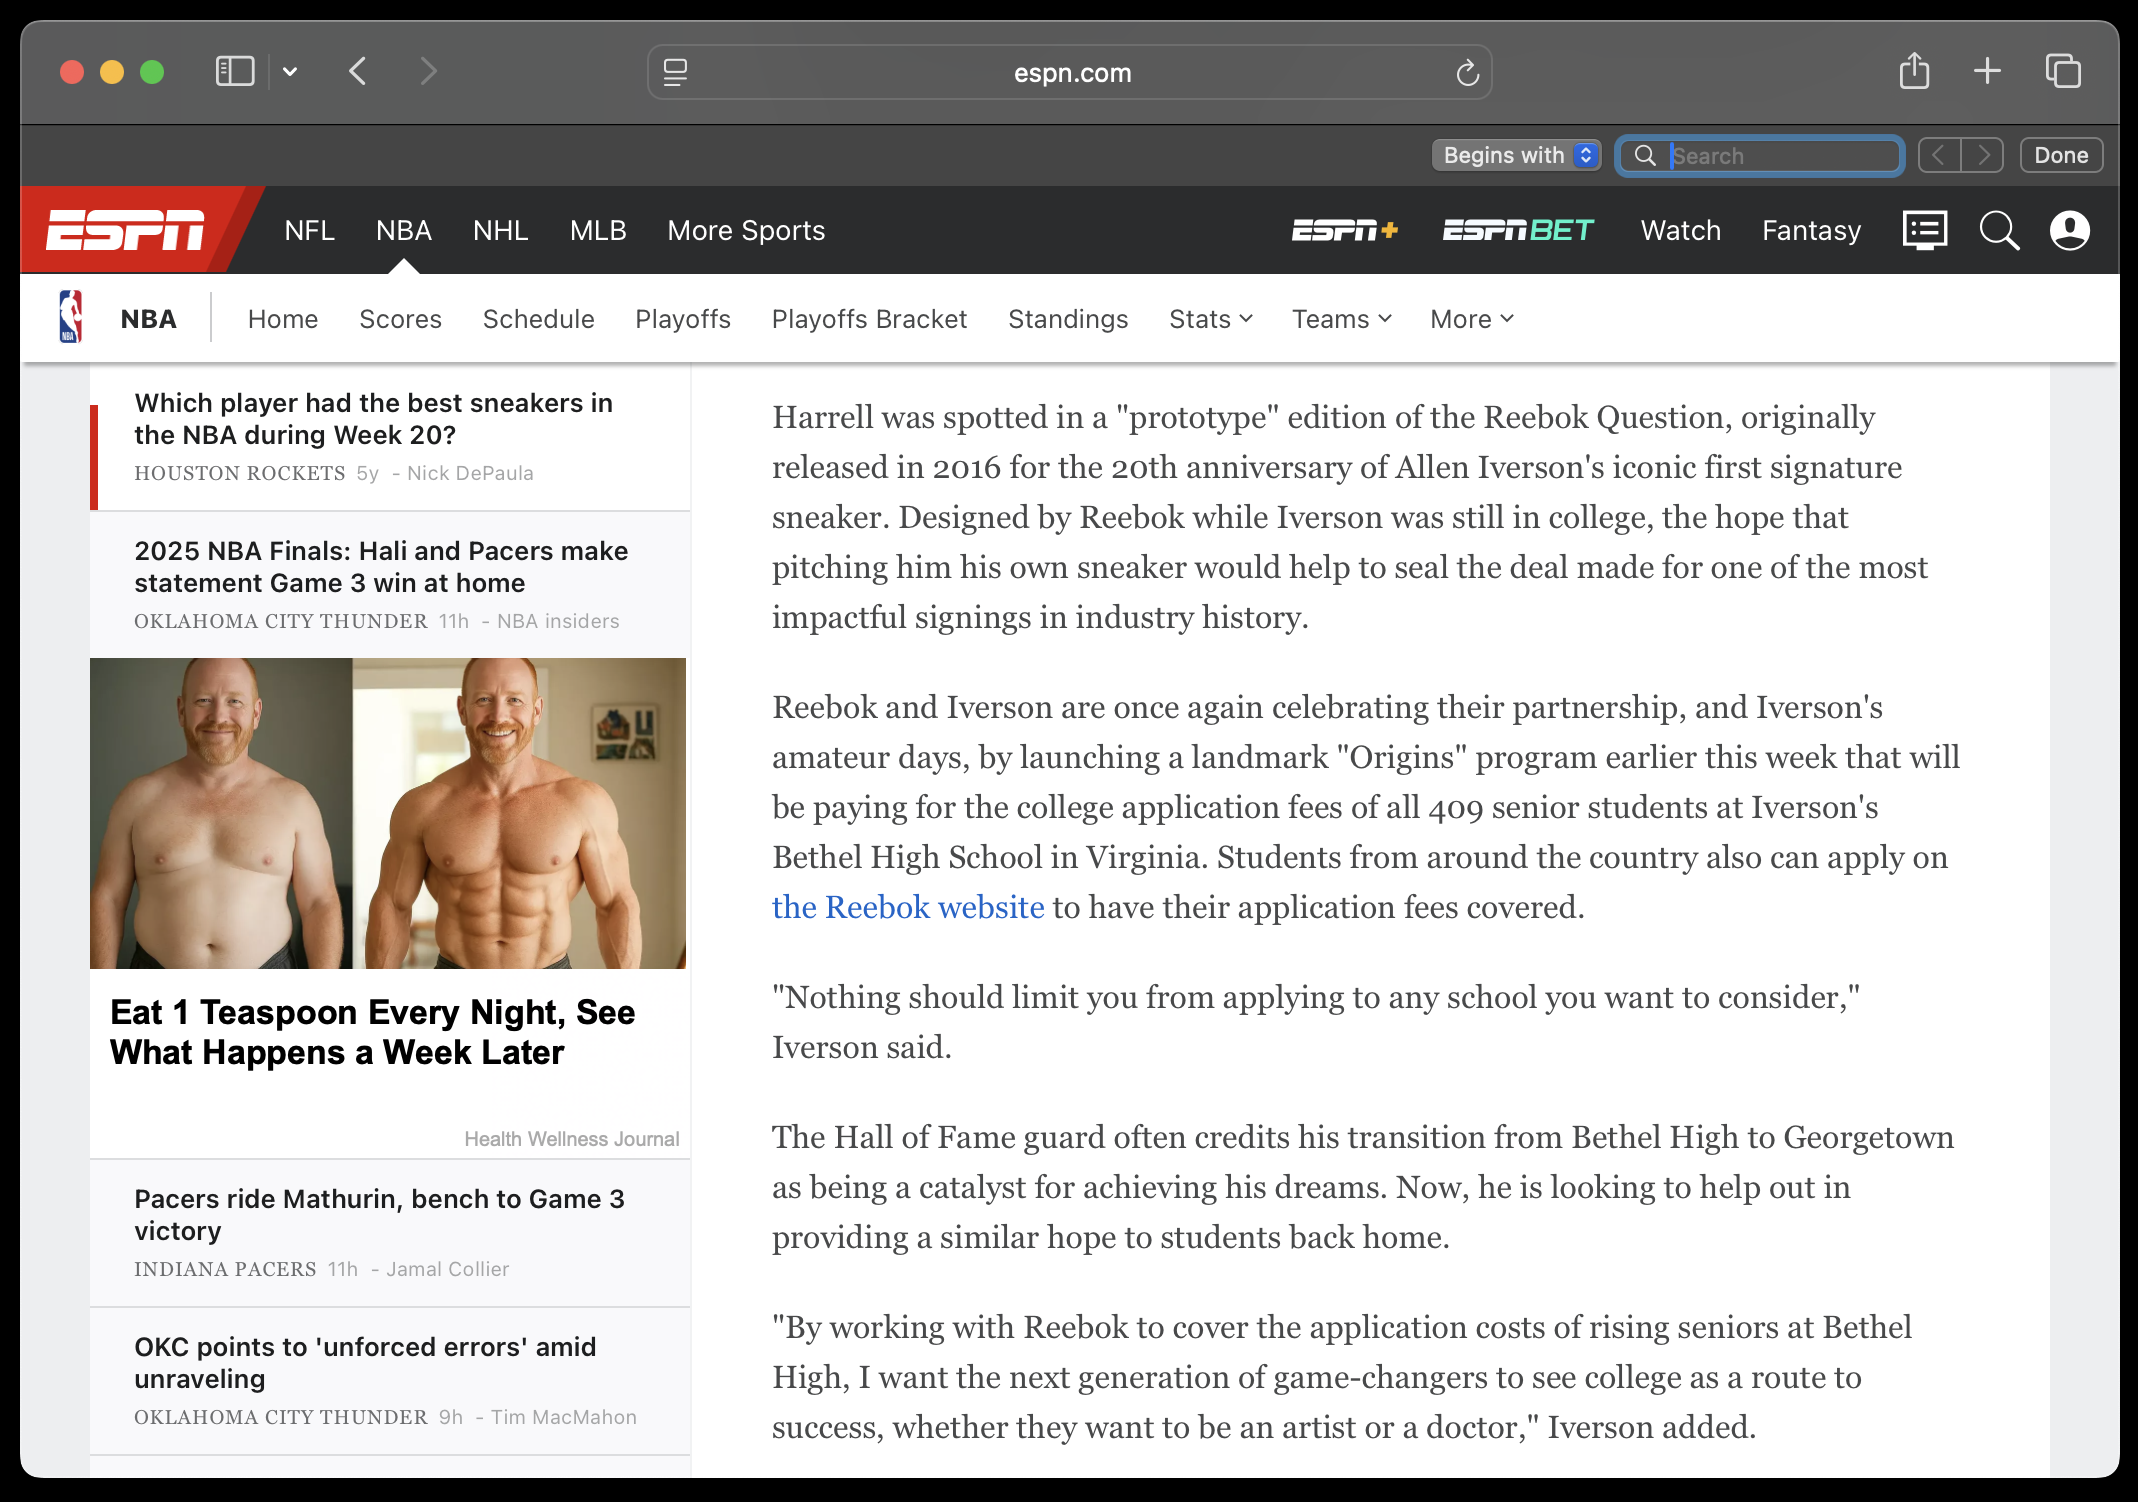Reload the espn.com page
2138x1502 pixels.
click(x=1466, y=73)
